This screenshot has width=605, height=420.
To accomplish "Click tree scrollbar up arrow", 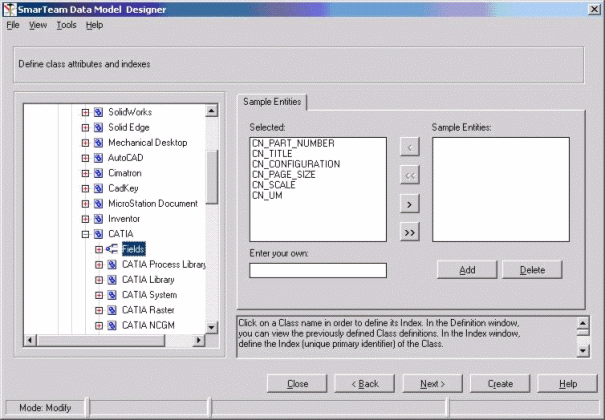I will (211, 111).
